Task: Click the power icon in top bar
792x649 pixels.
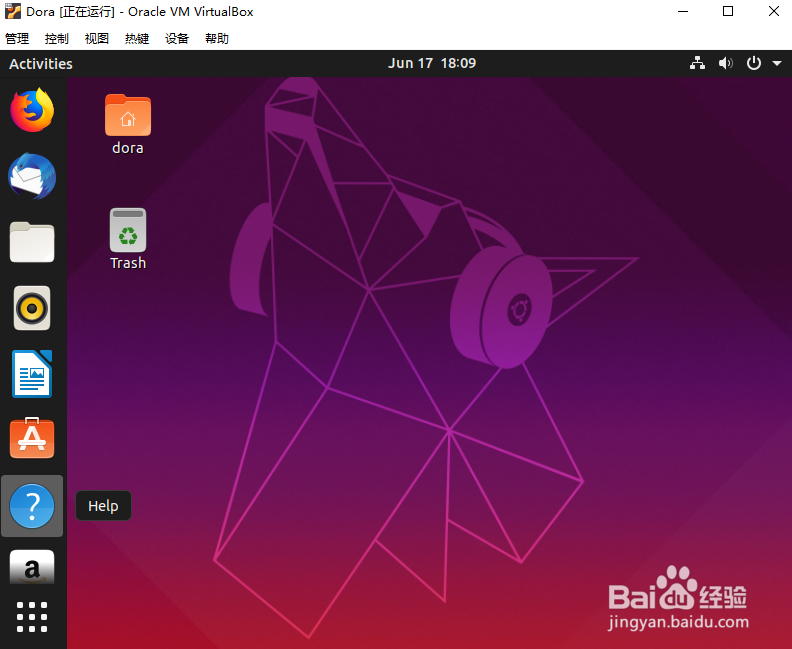Action: pos(754,63)
